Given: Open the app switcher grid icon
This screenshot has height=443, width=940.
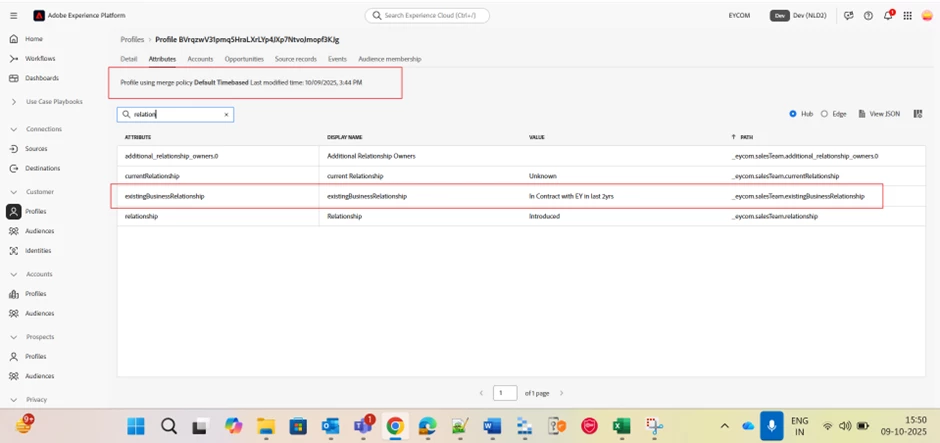Looking at the screenshot, I should coord(908,16).
